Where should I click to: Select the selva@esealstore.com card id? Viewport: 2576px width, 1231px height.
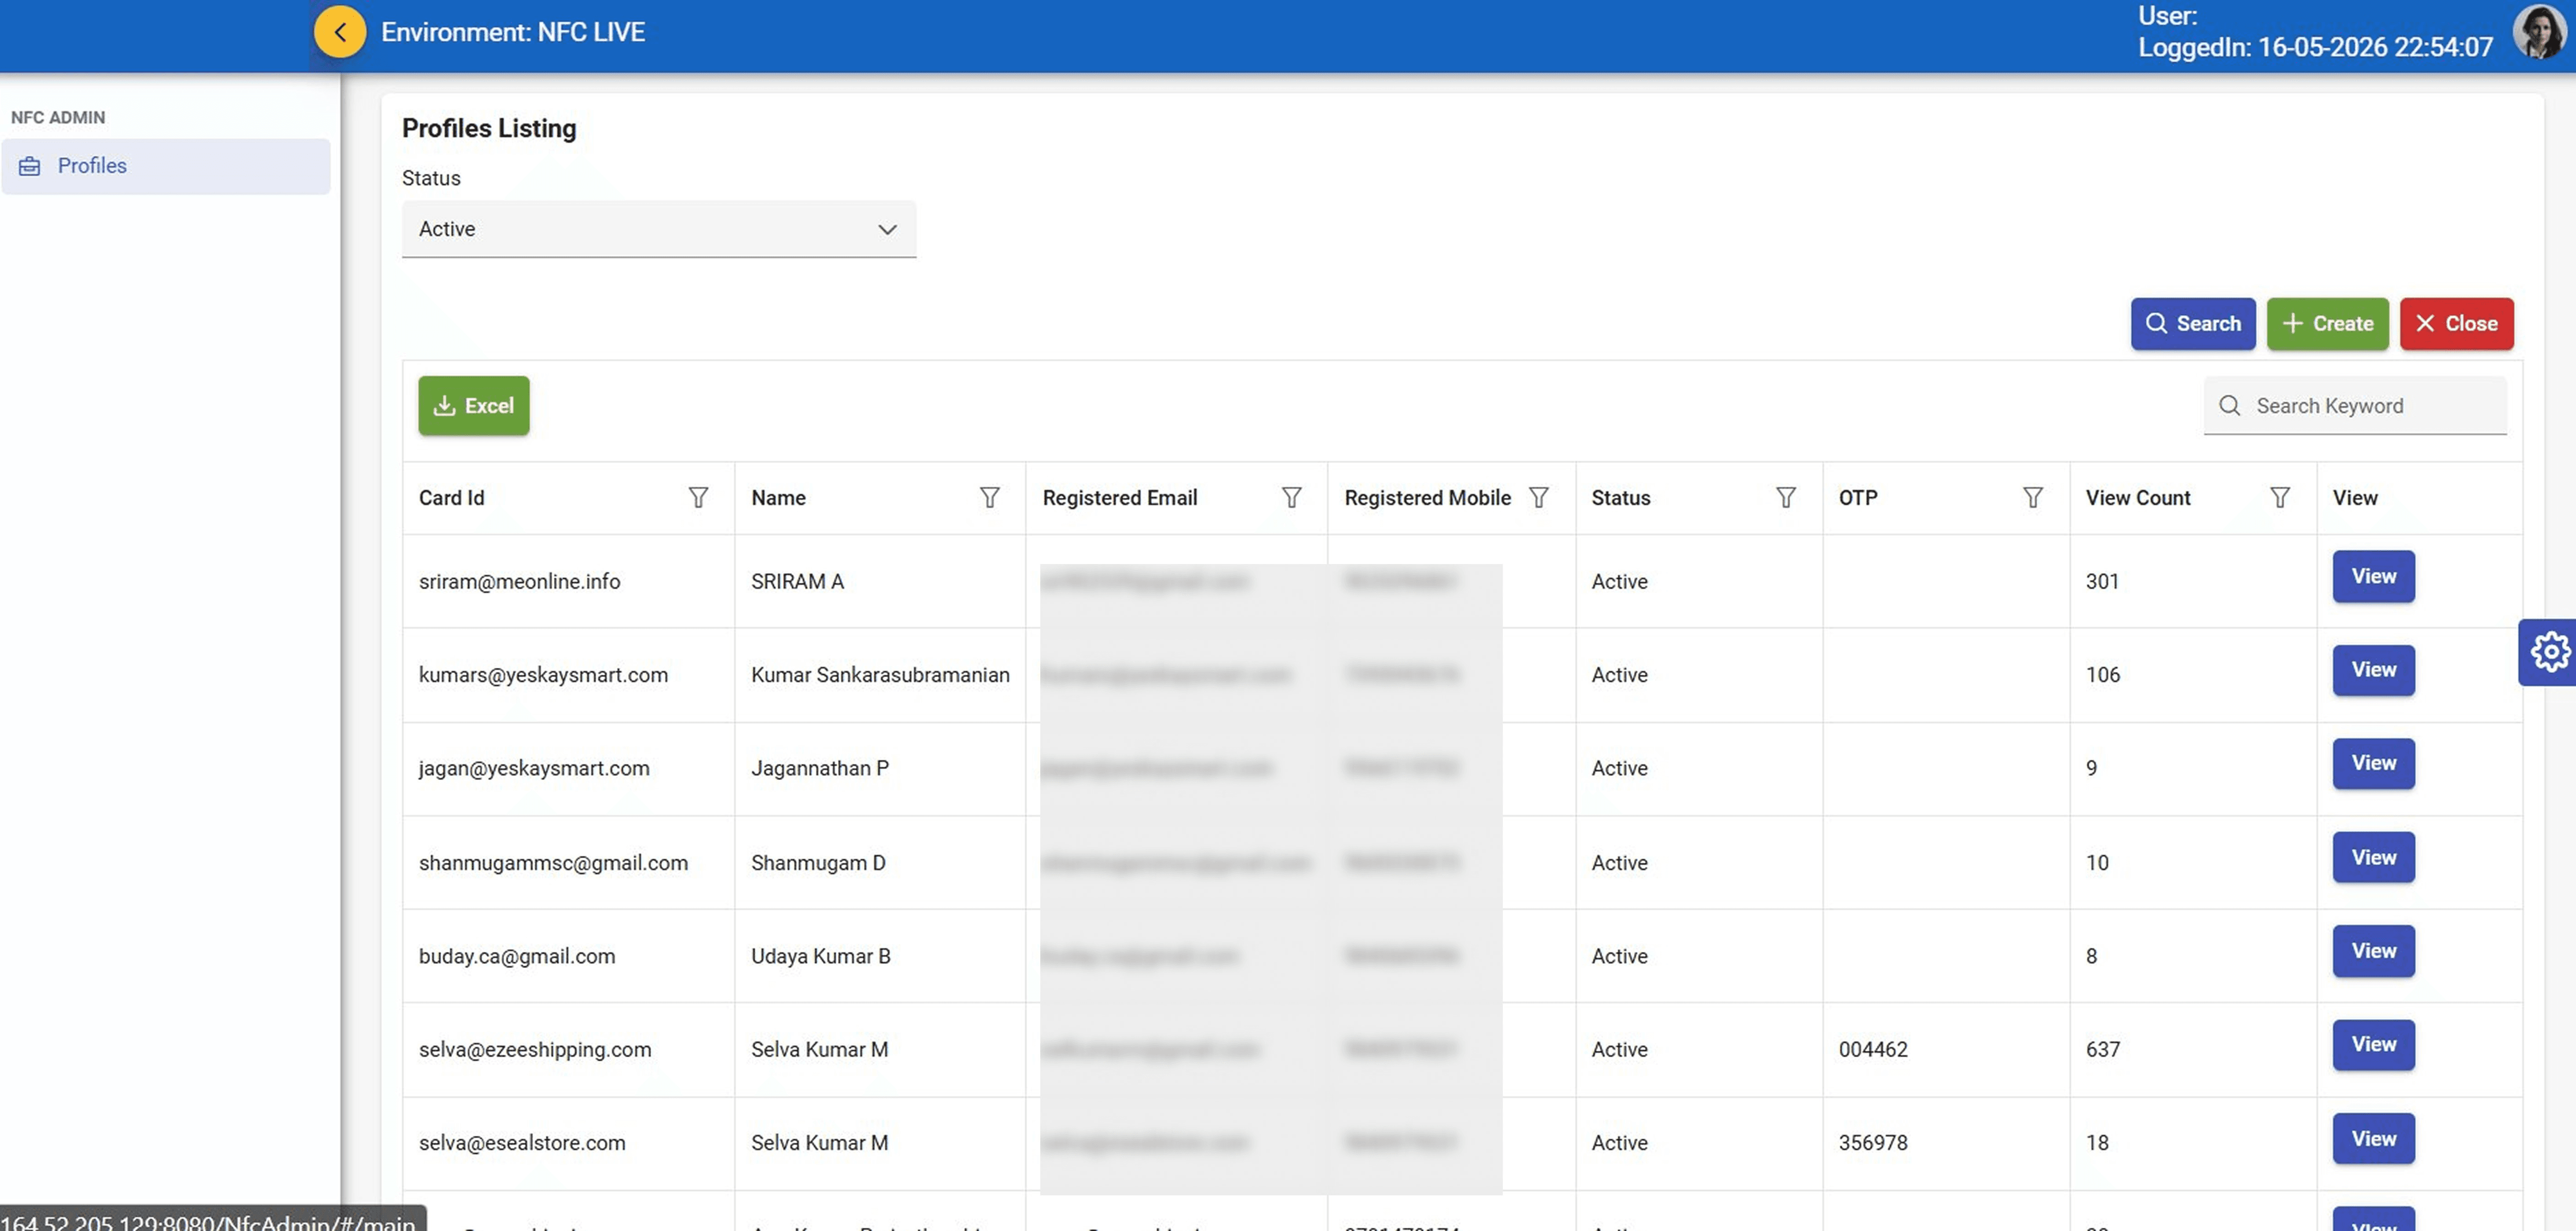(x=522, y=1143)
